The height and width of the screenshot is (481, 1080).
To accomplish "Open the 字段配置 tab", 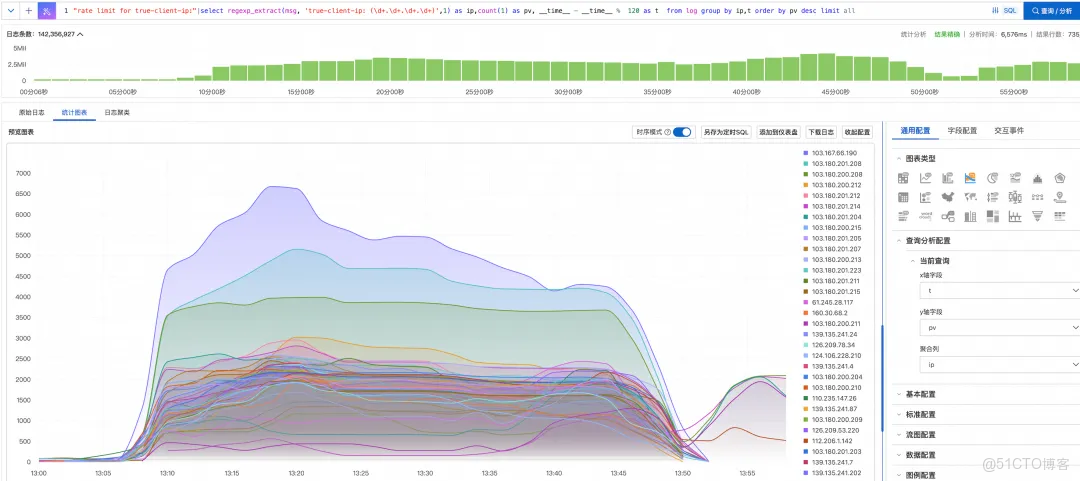I will tap(961, 131).
